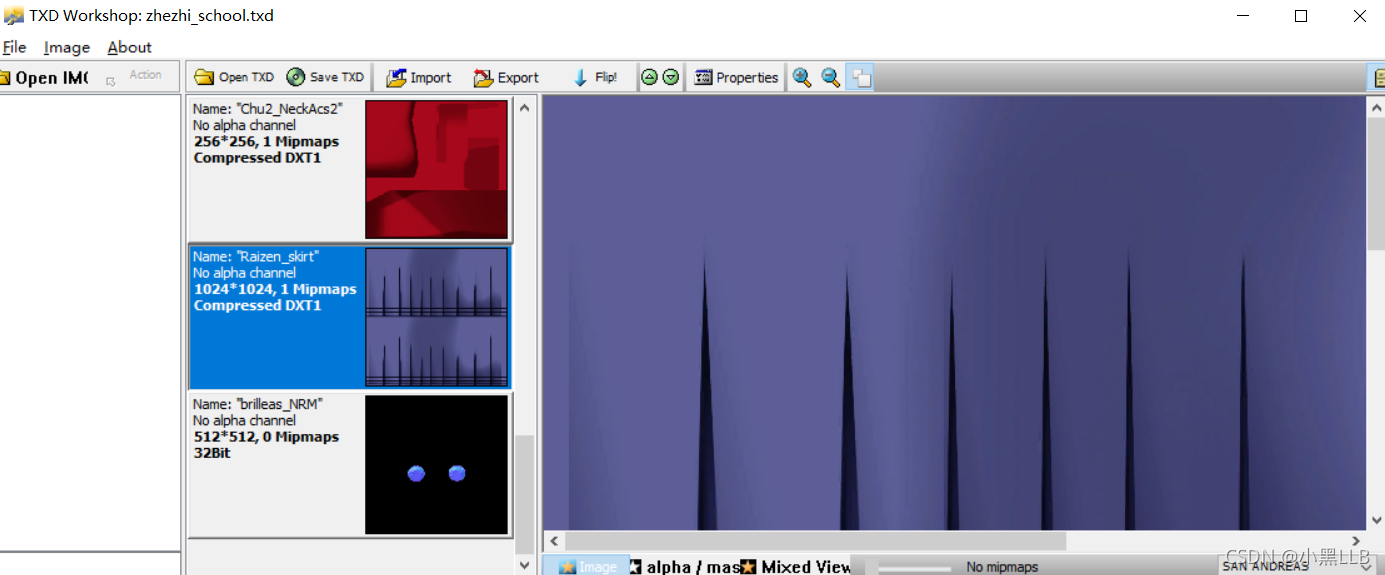Image resolution: width=1385 pixels, height=575 pixels.
Task: Click the preview vertical scrollbar thumb
Action: [x=1375, y=184]
